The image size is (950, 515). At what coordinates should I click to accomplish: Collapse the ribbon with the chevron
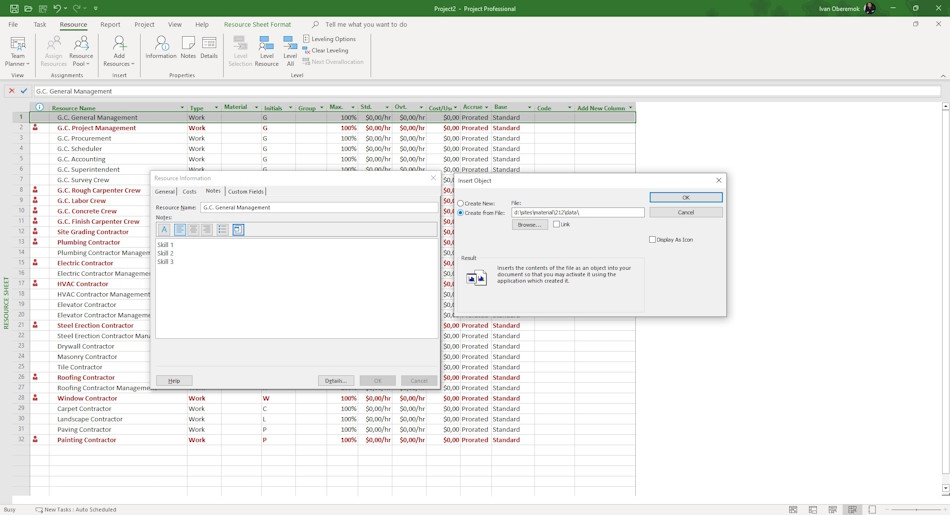[943, 76]
